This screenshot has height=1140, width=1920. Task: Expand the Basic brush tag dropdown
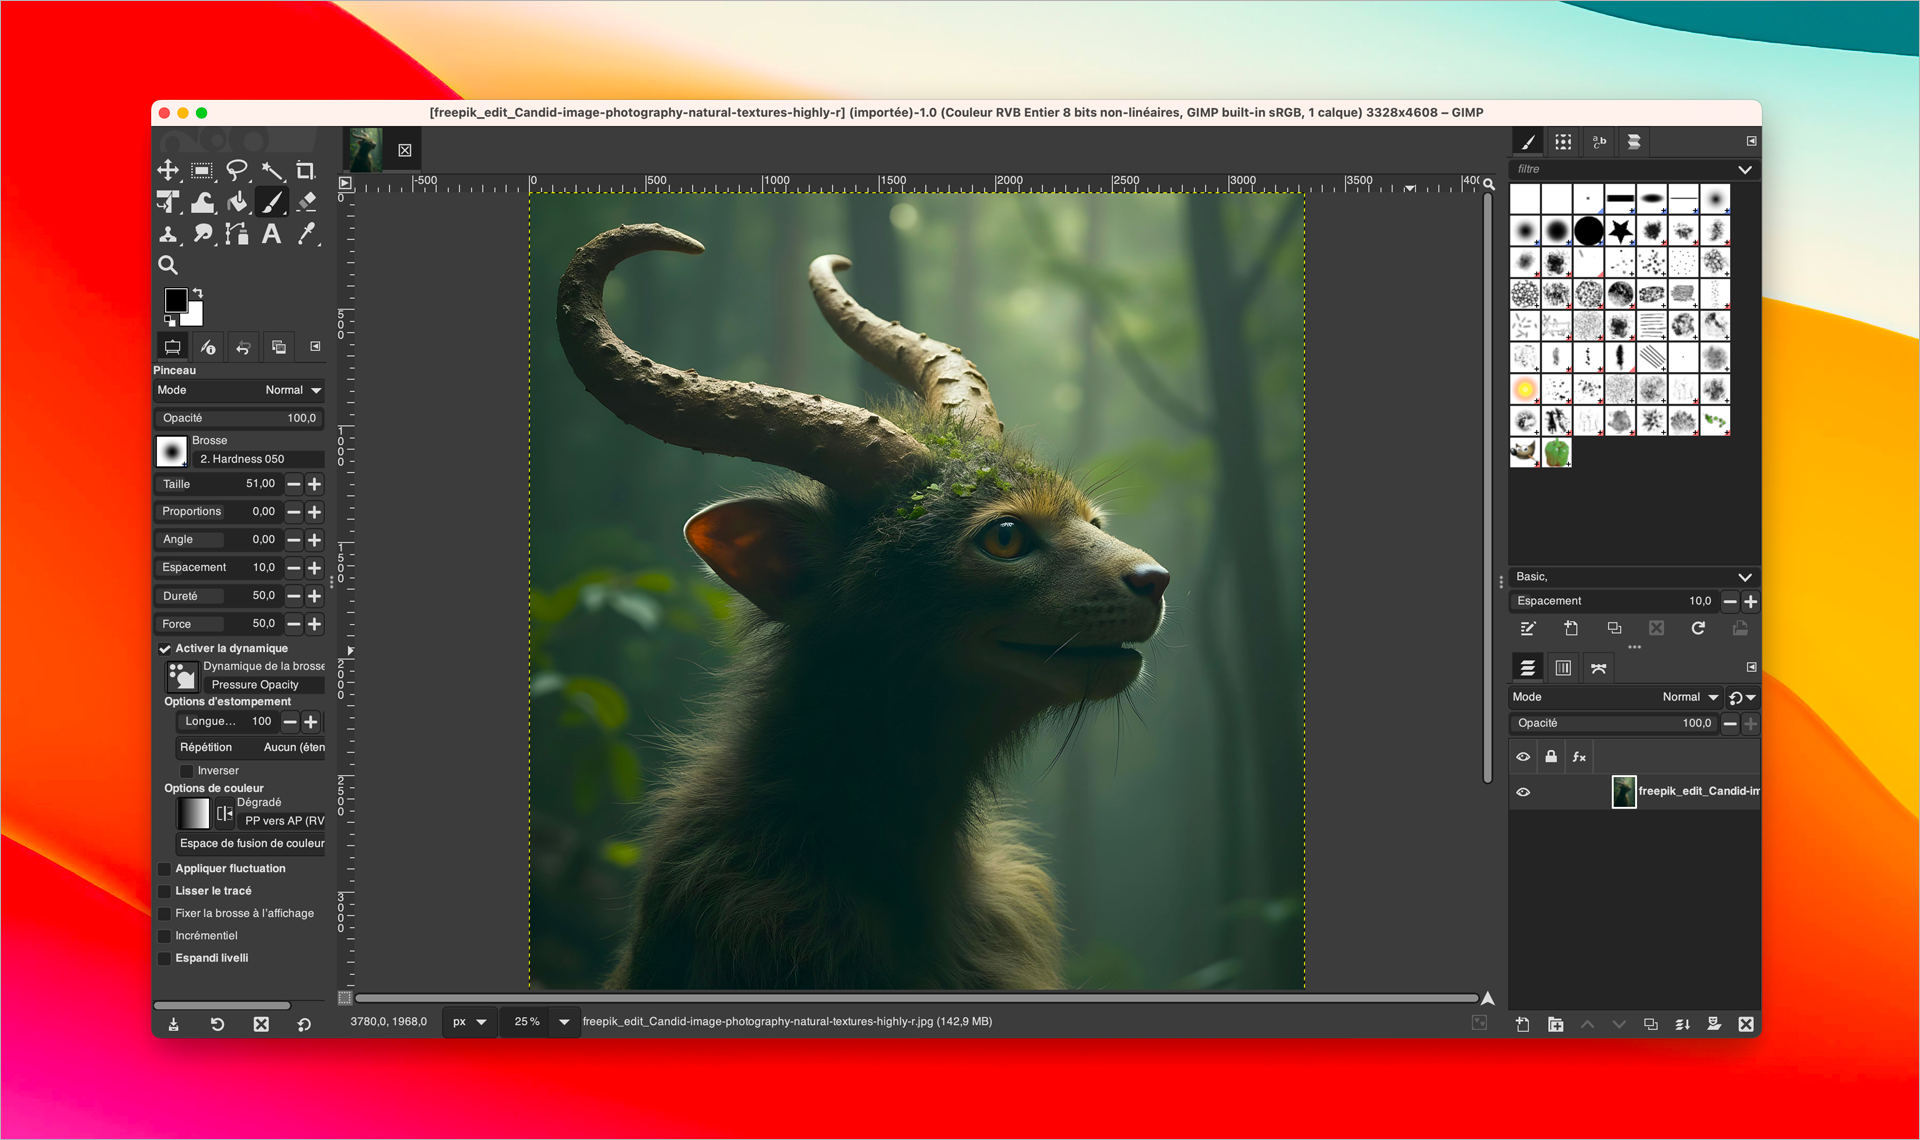point(1744,577)
